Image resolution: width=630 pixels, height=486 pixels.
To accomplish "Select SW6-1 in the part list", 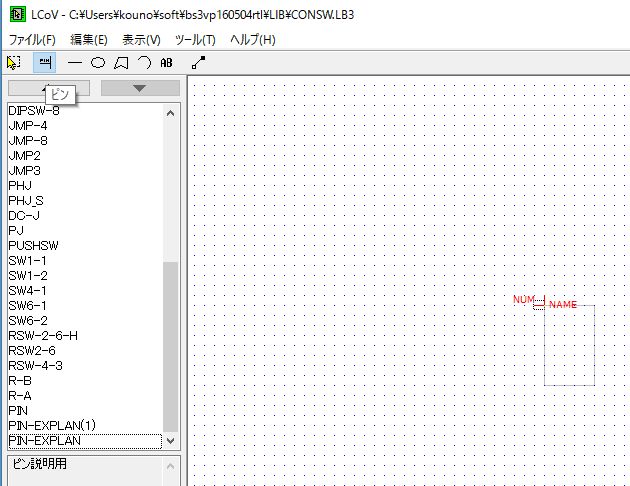I will coord(85,306).
